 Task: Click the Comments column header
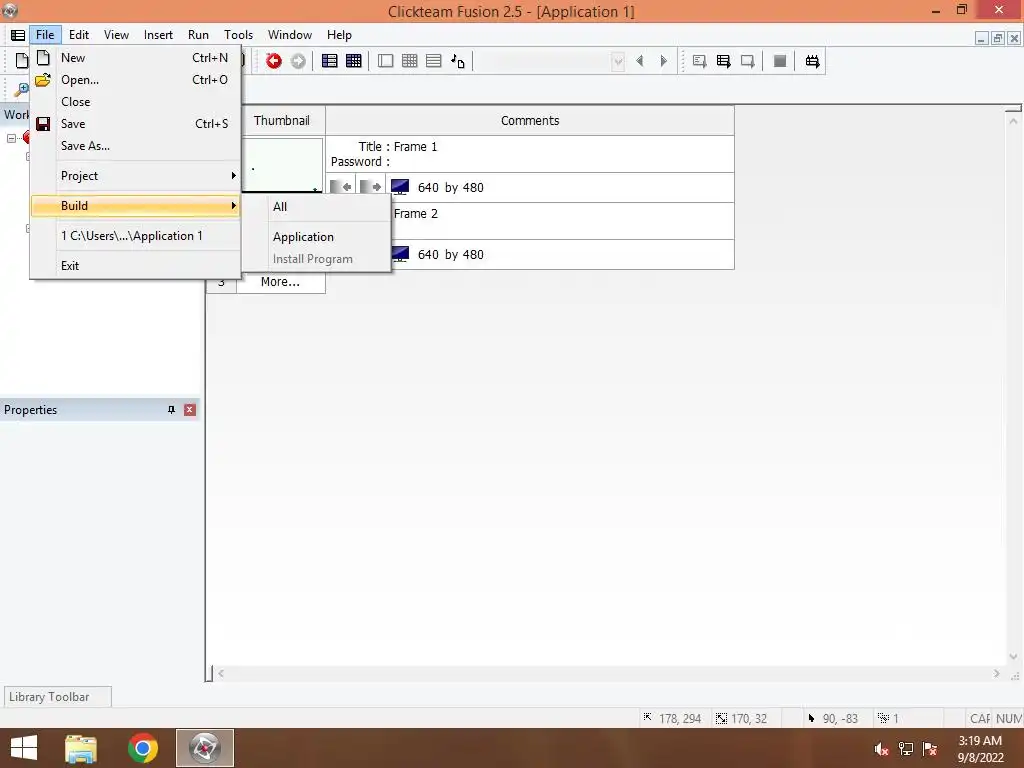530,120
